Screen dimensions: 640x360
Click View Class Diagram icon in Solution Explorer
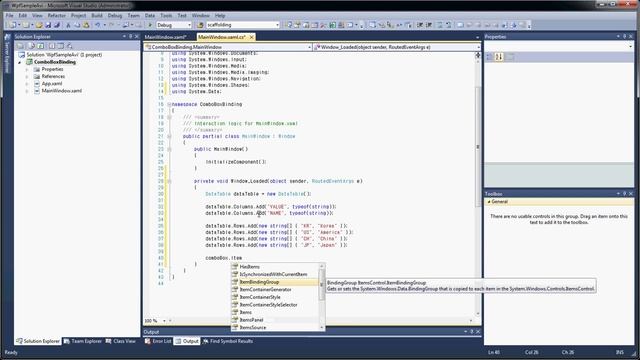pos(69,46)
